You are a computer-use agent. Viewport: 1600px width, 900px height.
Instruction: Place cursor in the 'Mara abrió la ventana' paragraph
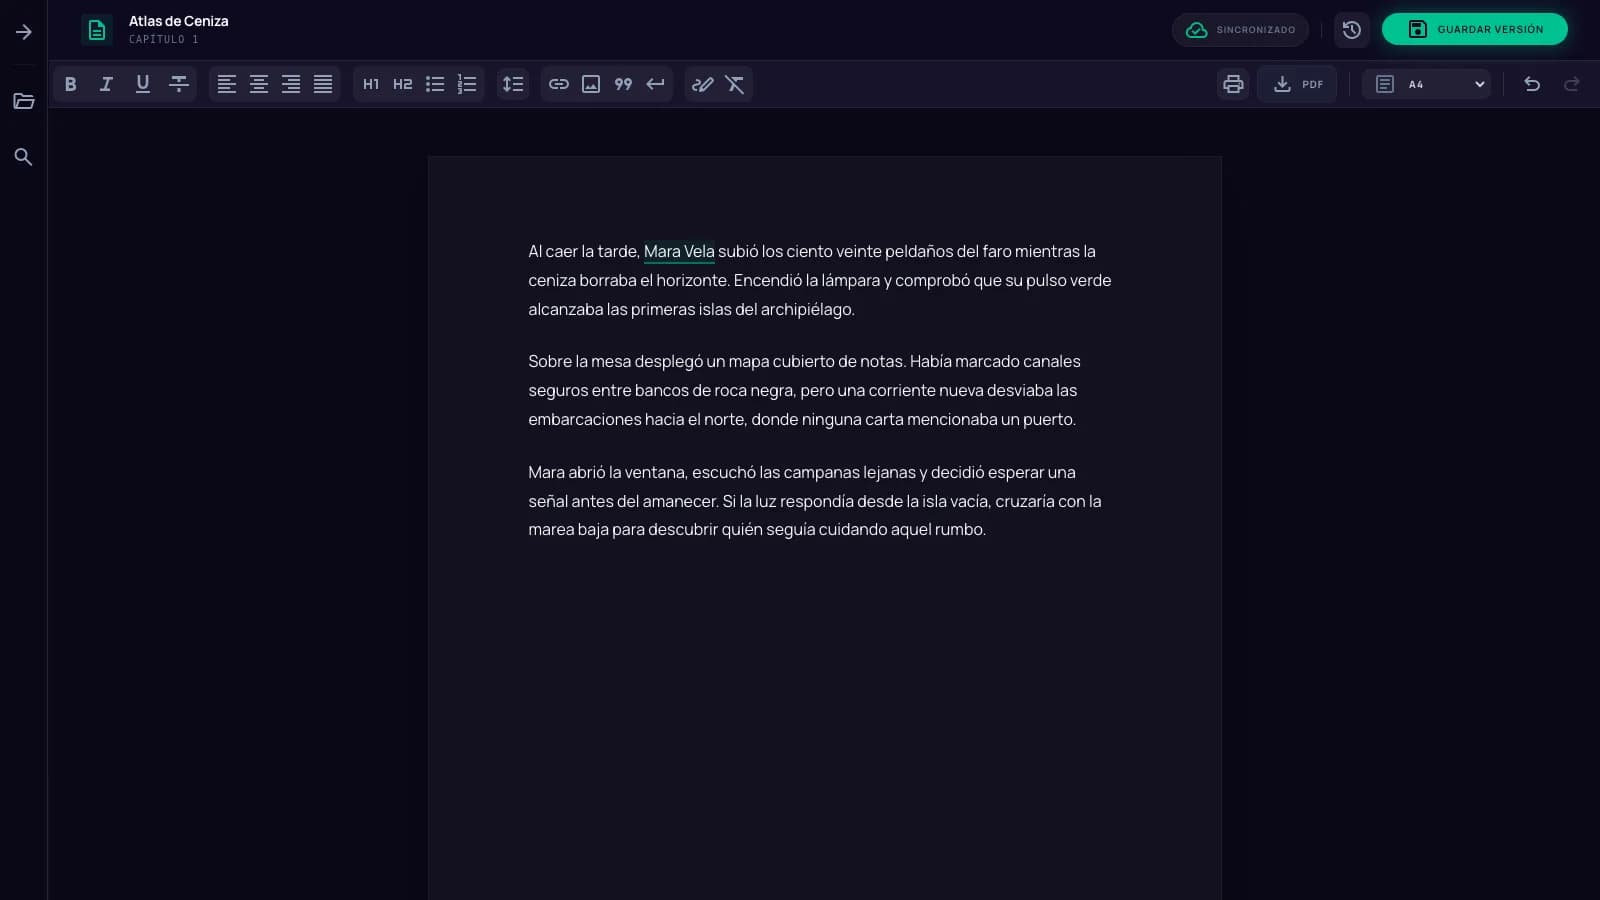820,500
